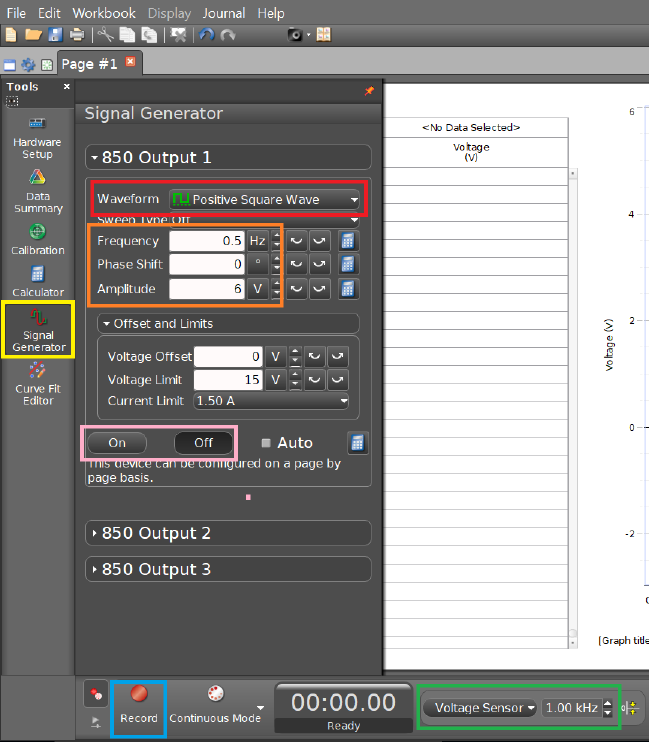Click Journal snapshot camera icon
The image size is (649, 742).
[295, 35]
